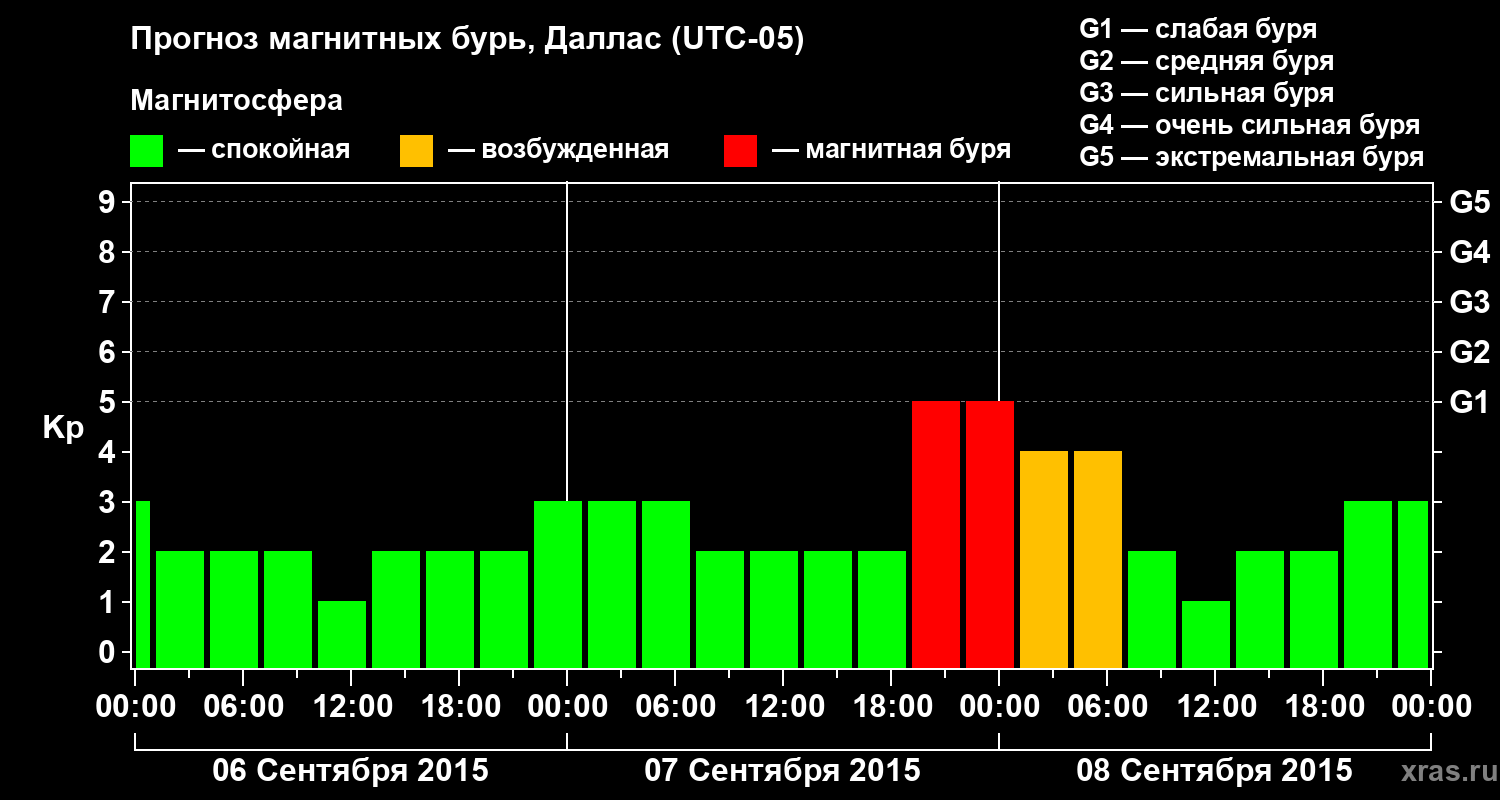Click '18:00' label above 07 Сентября
Image resolution: width=1500 pixels, height=800 pixels.
point(891,707)
